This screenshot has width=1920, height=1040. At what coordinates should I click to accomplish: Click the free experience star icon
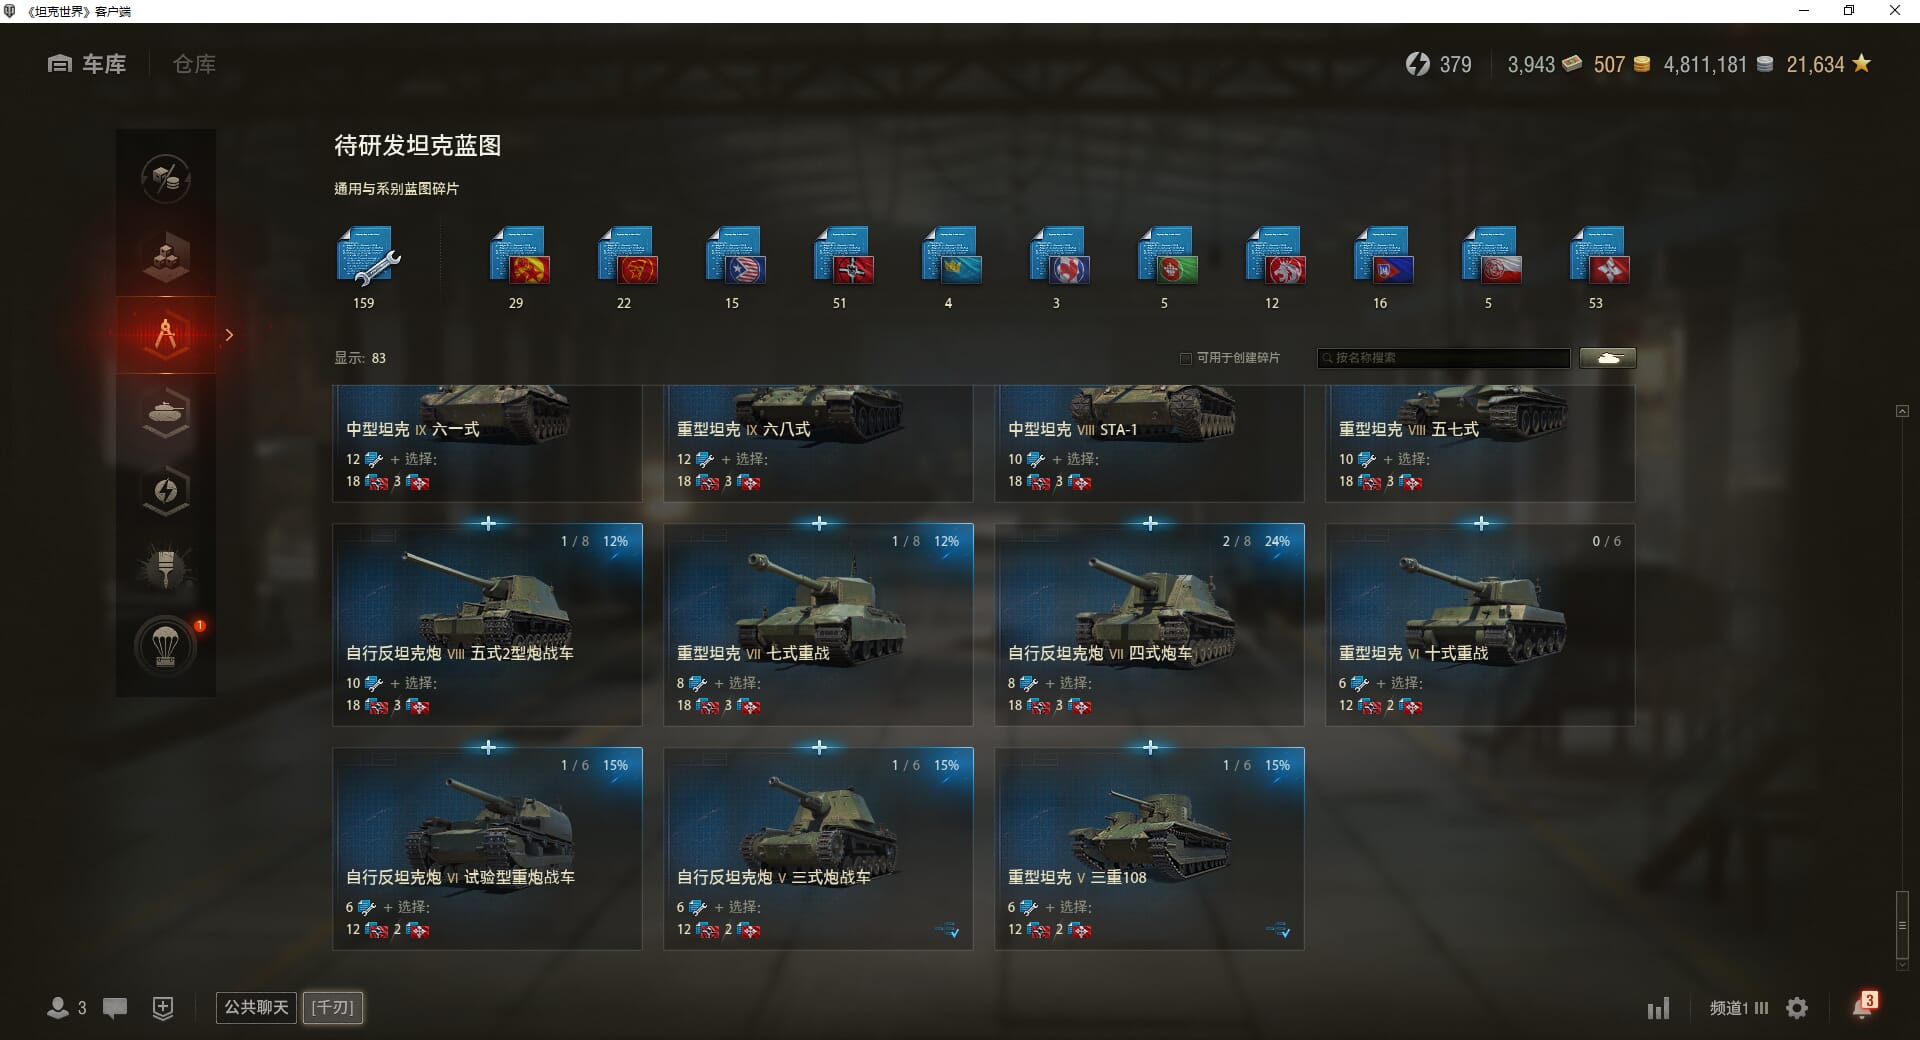1861,64
